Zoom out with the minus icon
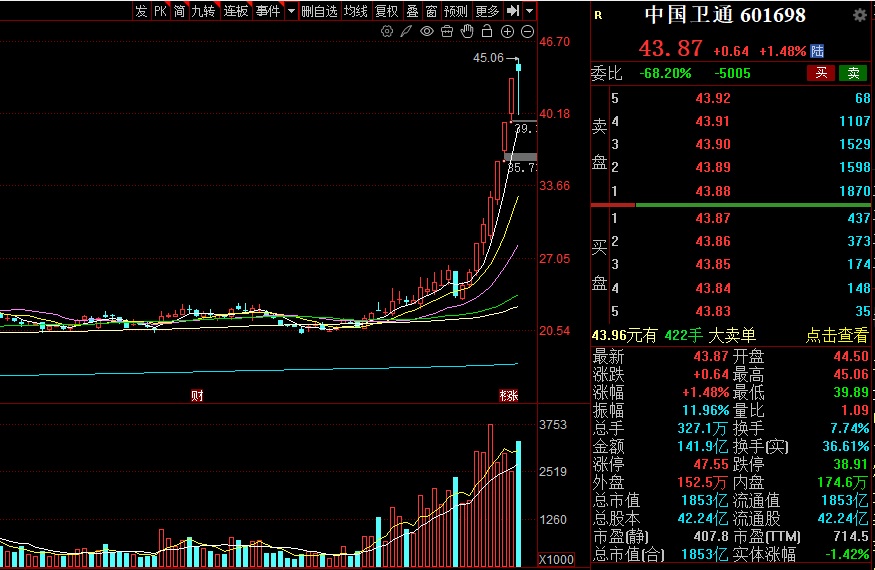The height and width of the screenshot is (570, 875). [x=527, y=32]
